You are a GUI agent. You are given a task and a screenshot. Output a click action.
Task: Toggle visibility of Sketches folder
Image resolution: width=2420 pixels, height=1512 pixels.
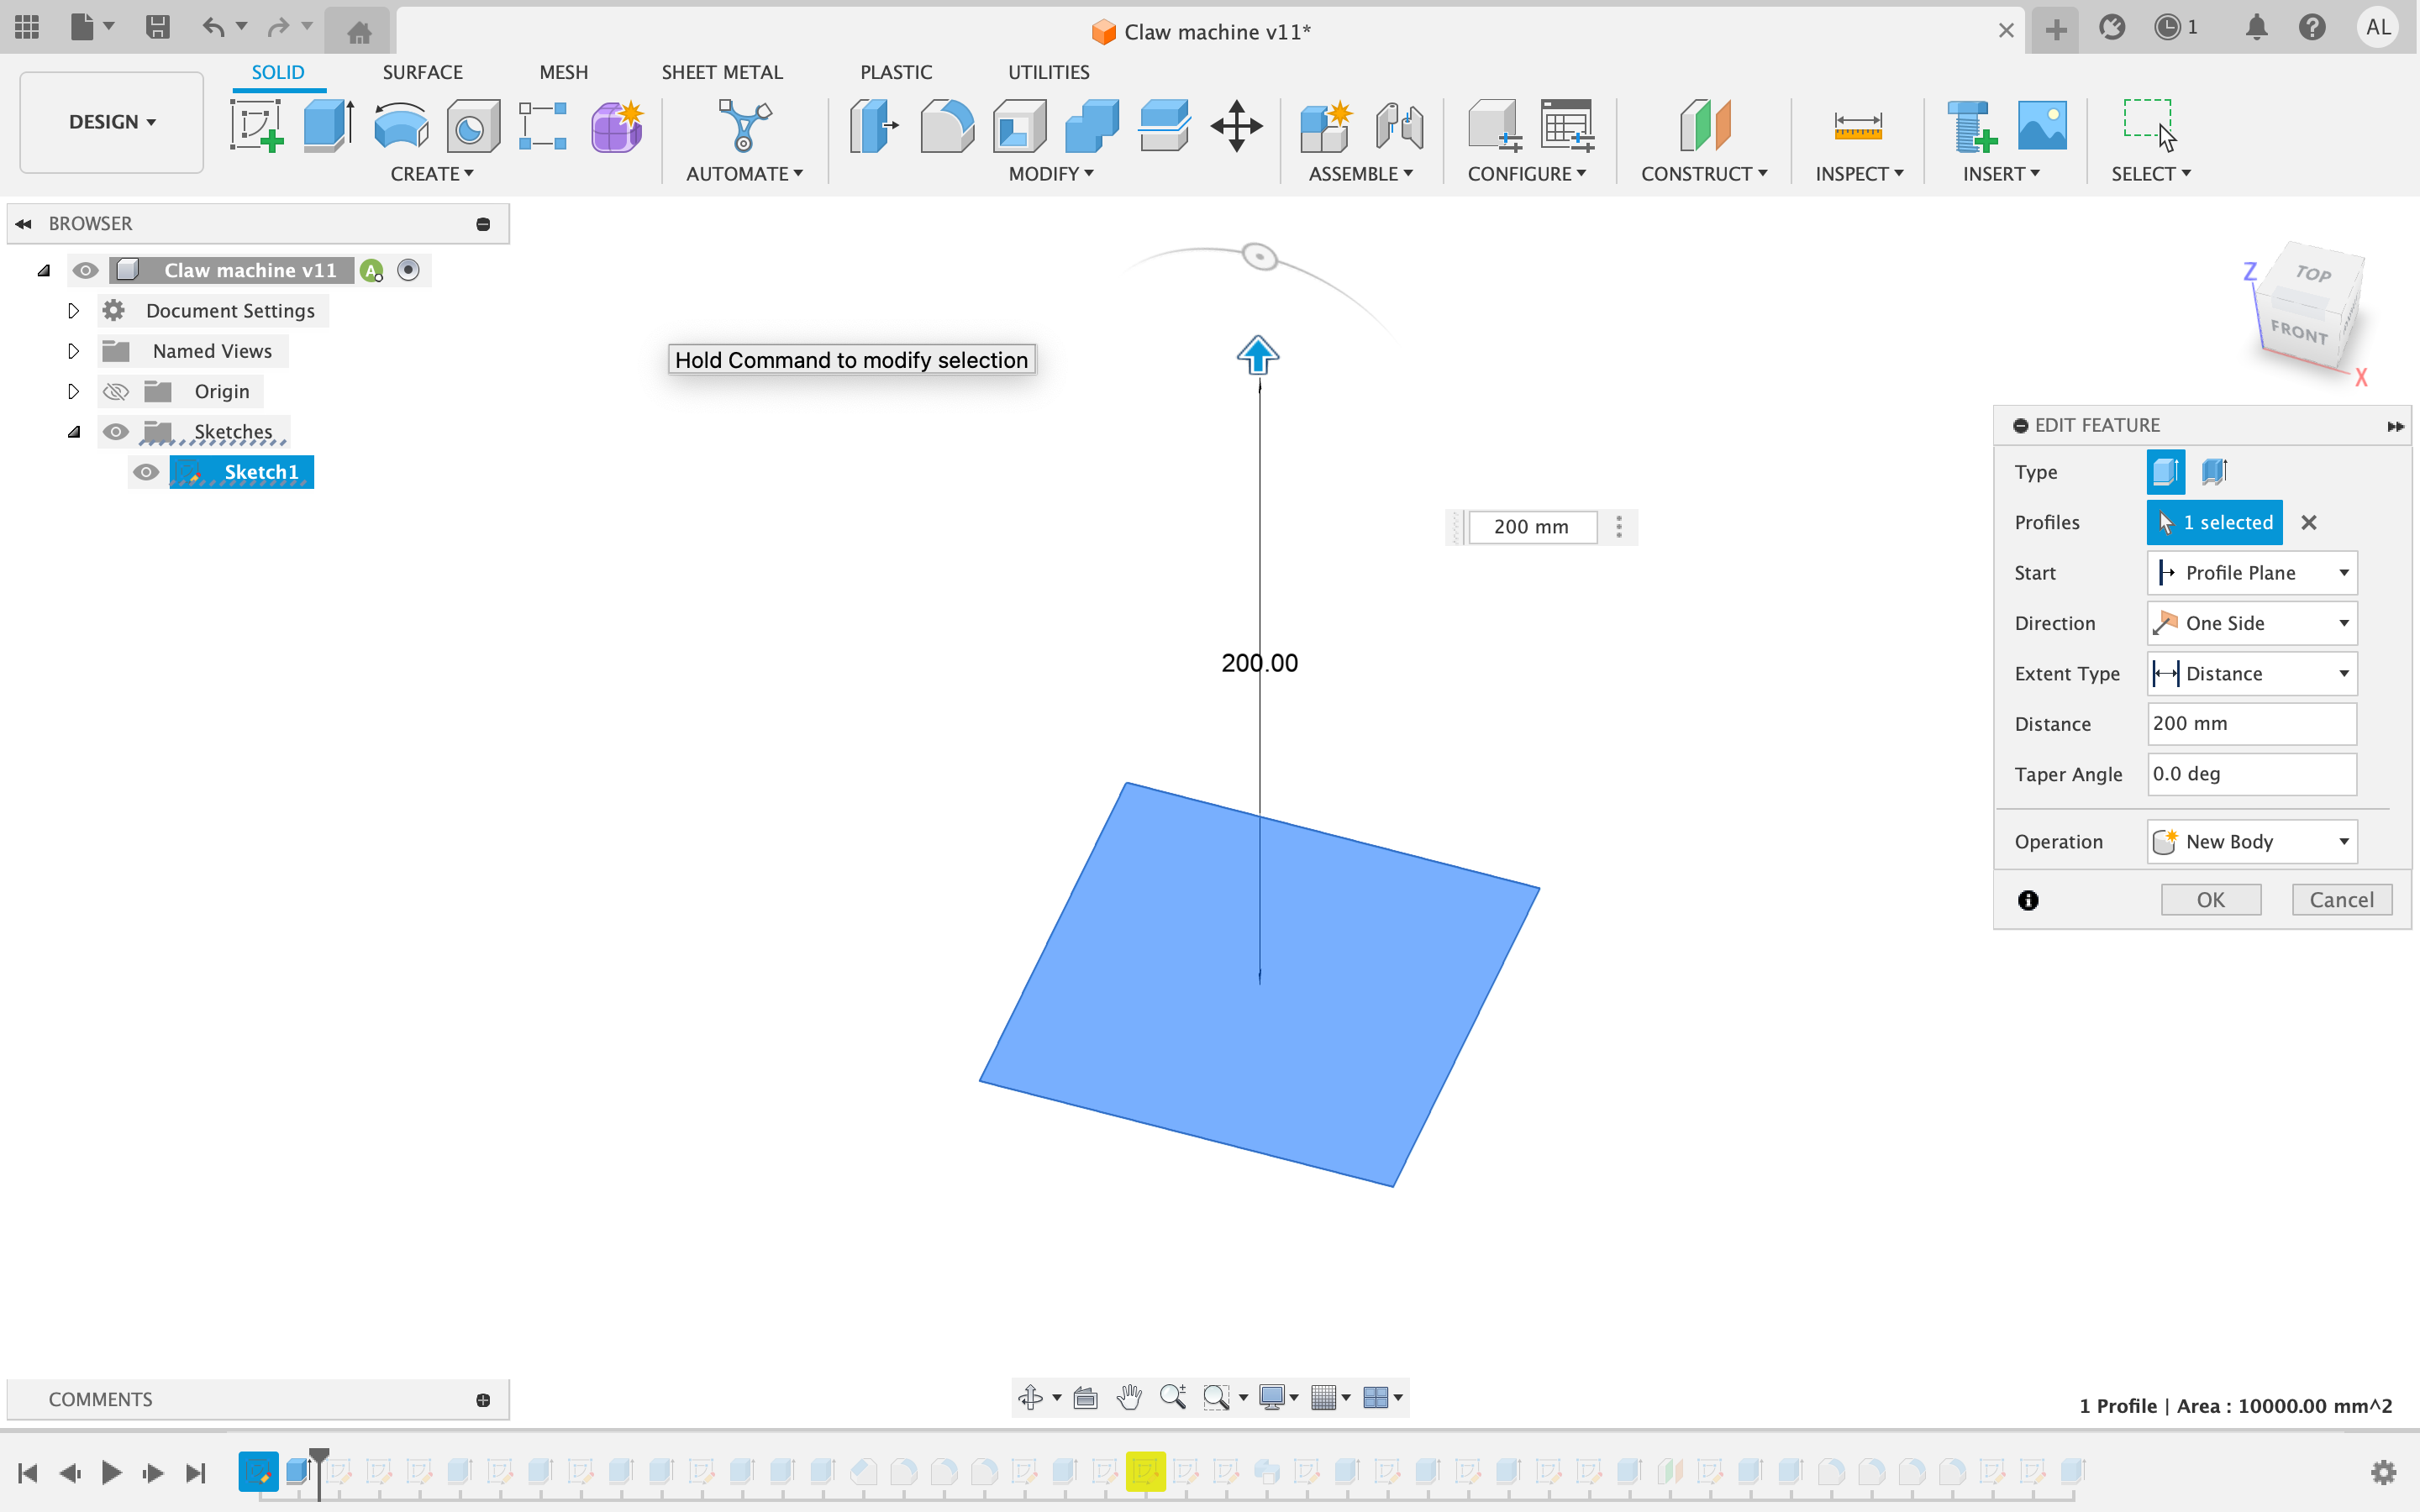point(116,431)
